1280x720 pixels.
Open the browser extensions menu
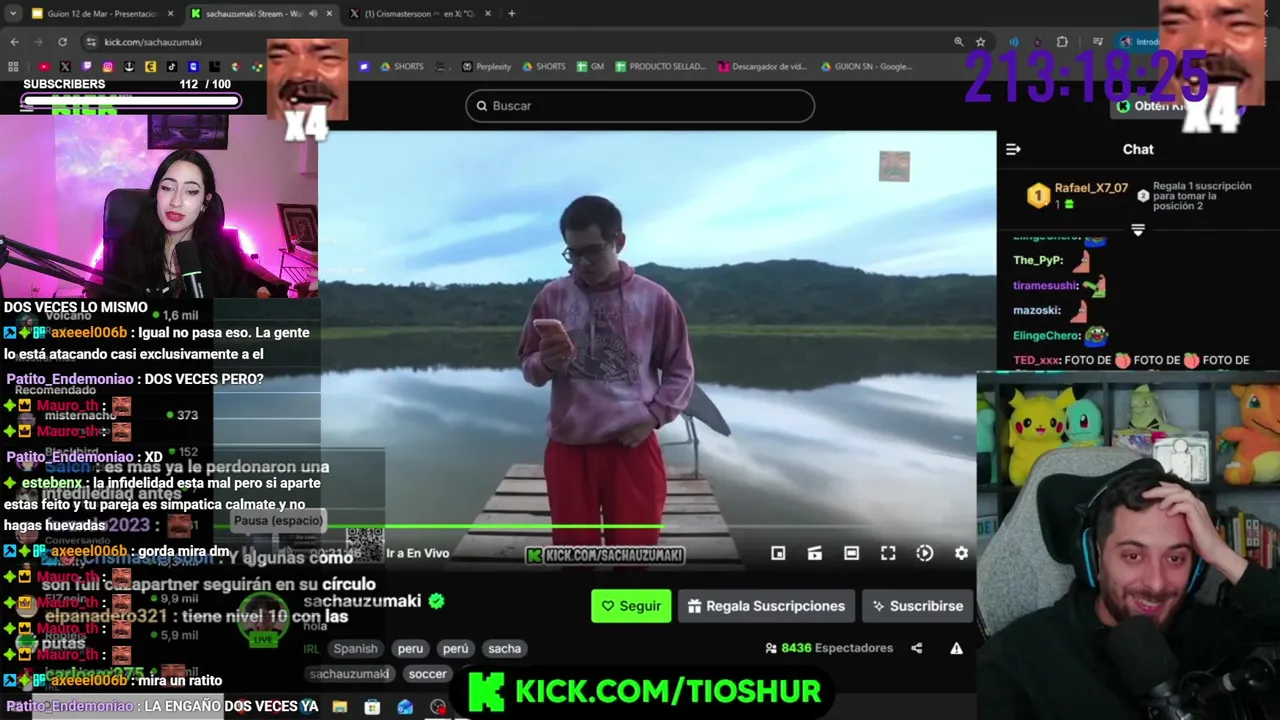pos(1062,42)
